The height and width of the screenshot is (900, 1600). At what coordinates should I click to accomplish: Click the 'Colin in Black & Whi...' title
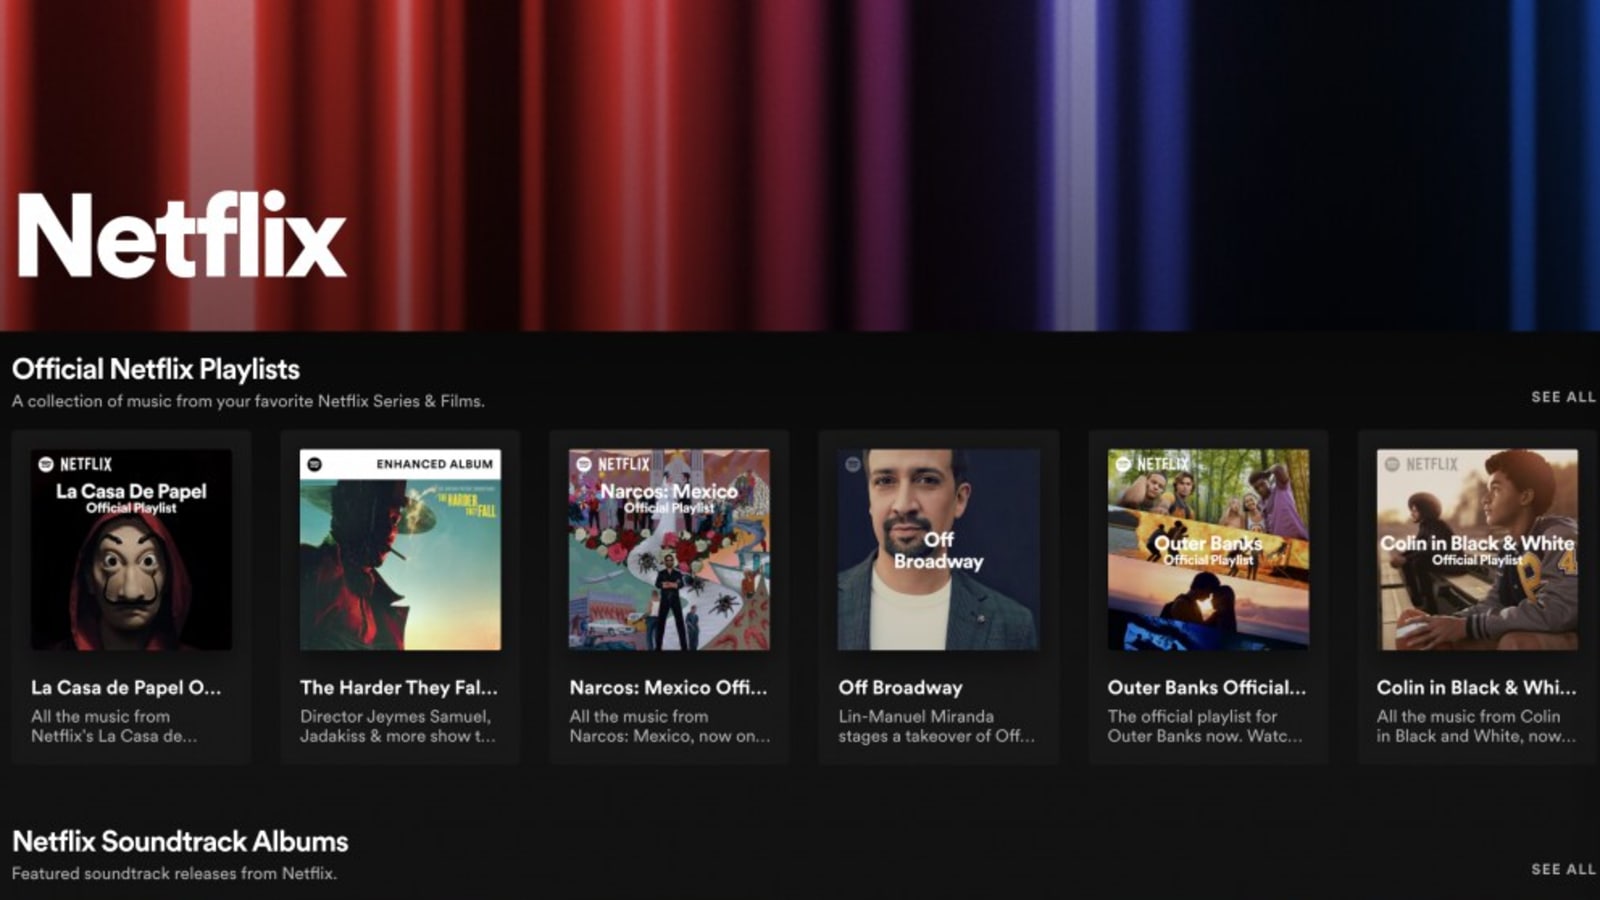[x=1476, y=687]
